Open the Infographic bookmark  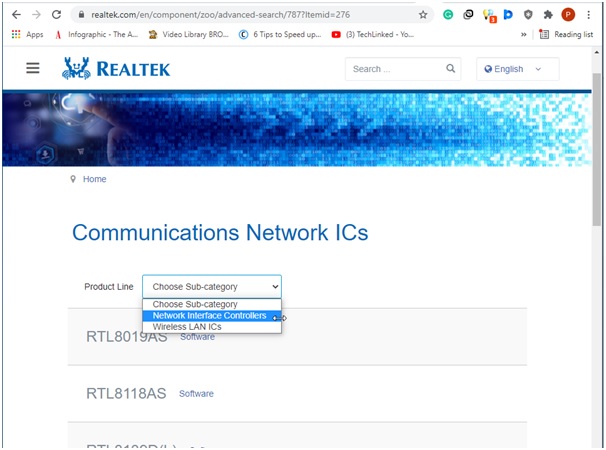point(97,34)
